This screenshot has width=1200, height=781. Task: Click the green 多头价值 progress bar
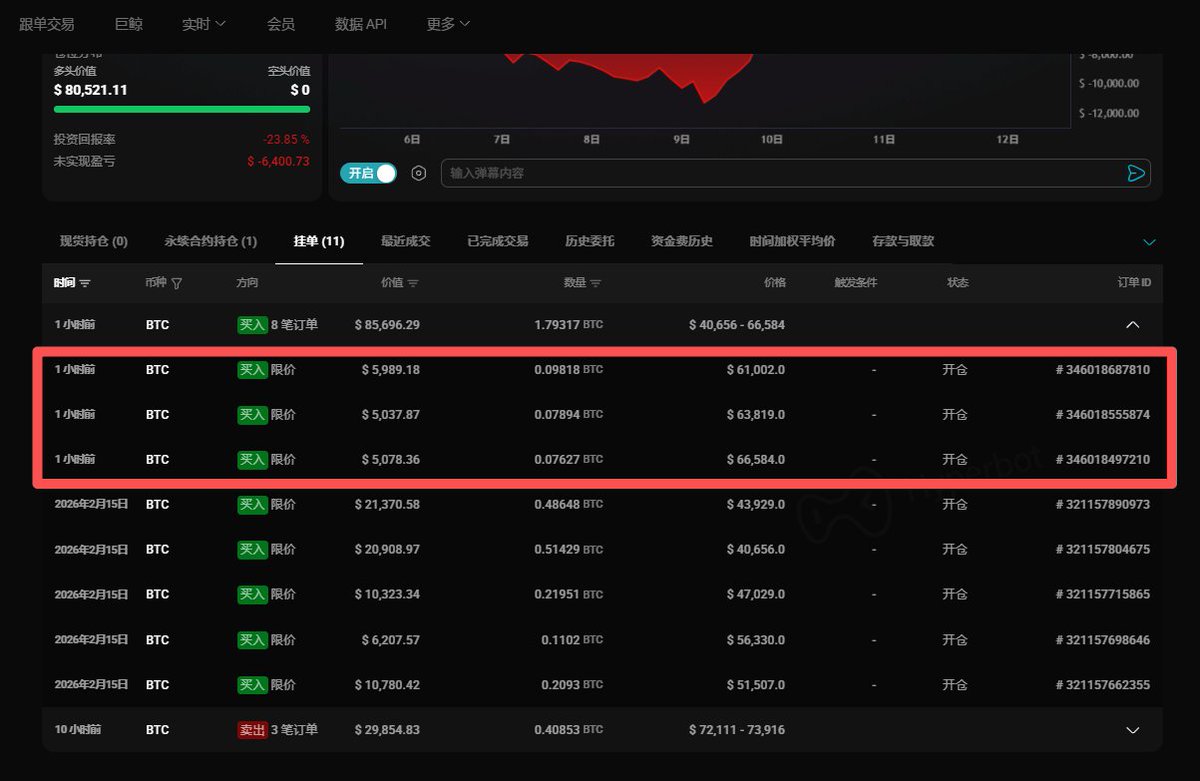click(x=182, y=109)
